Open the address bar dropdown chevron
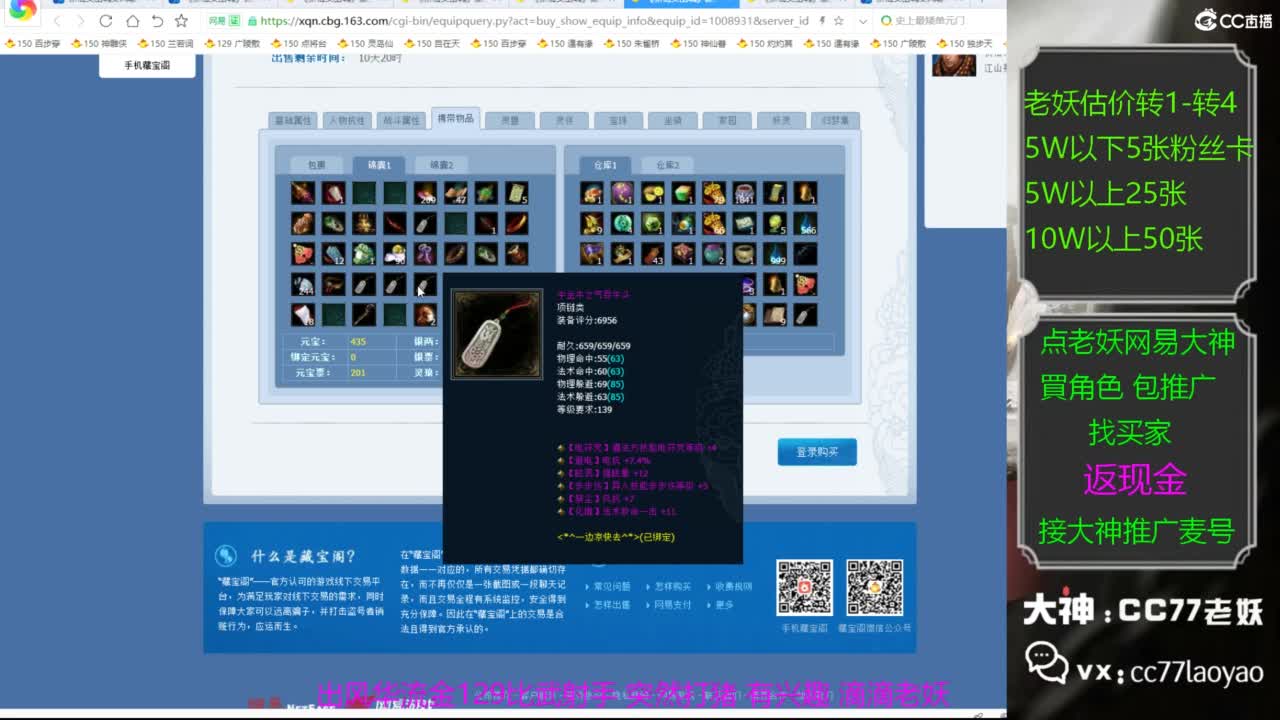The height and width of the screenshot is (720, 1280). coord(862,22)
